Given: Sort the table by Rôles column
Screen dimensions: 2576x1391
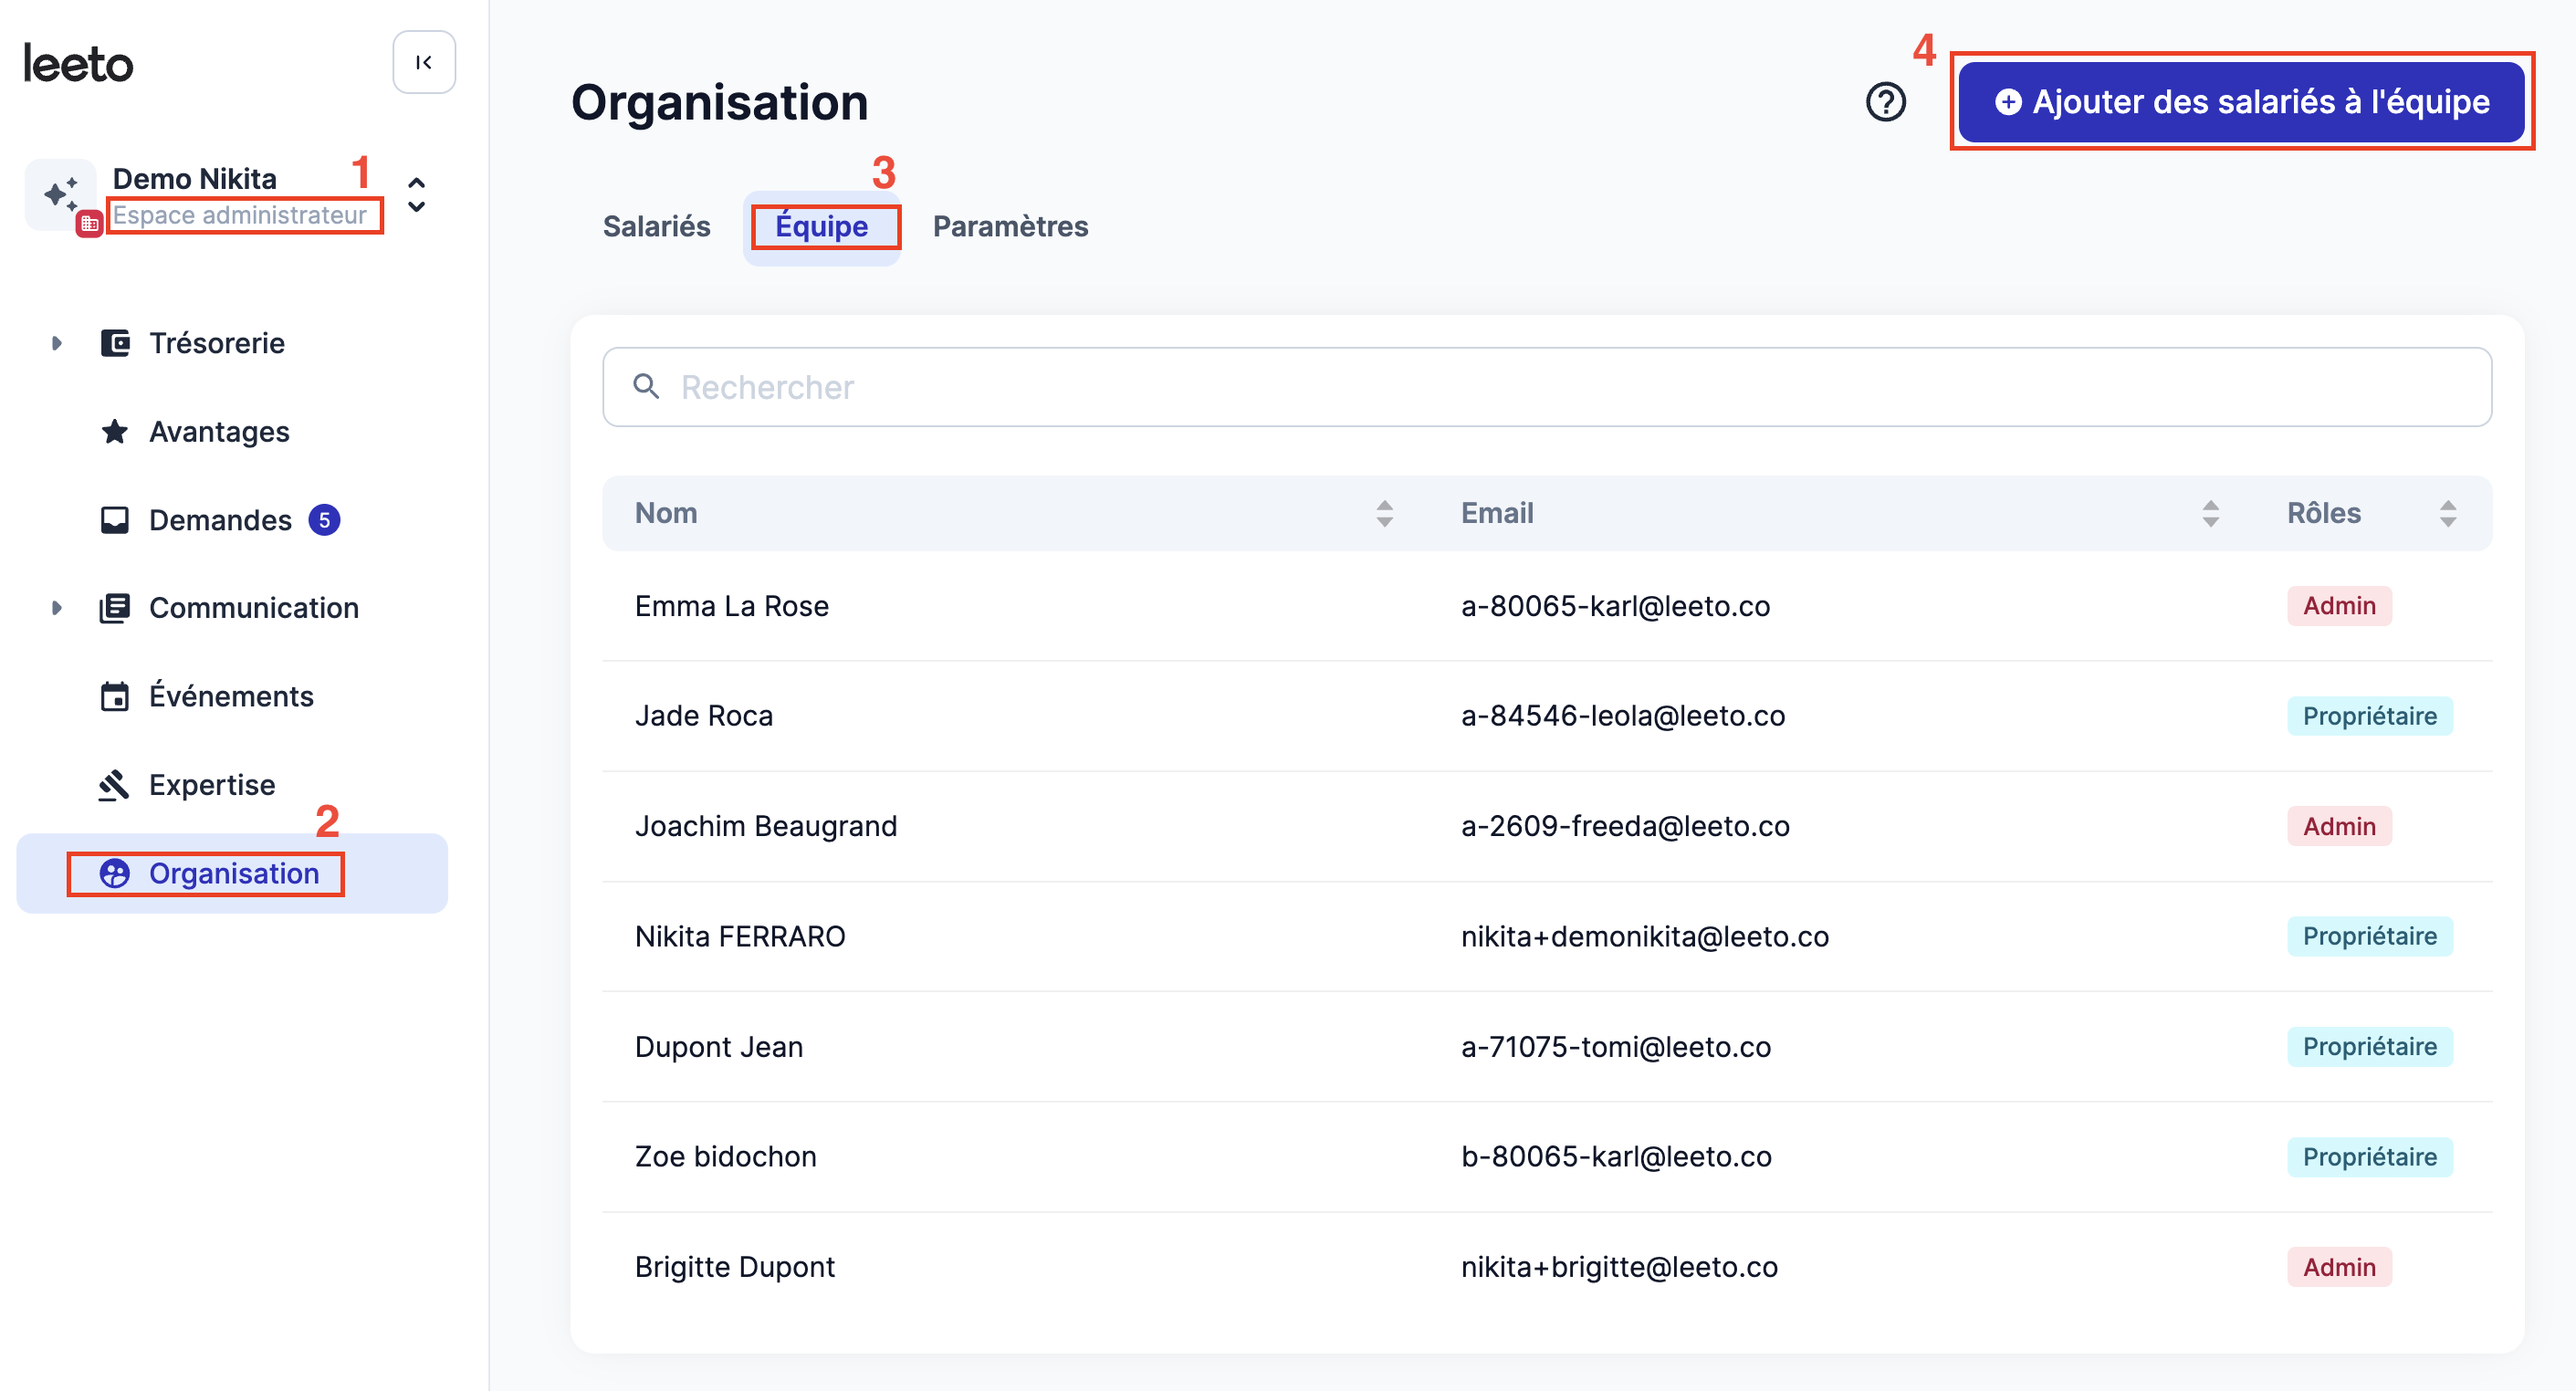Looking at the screenshot, I should pyautogui.click(x=2448, y=513).
